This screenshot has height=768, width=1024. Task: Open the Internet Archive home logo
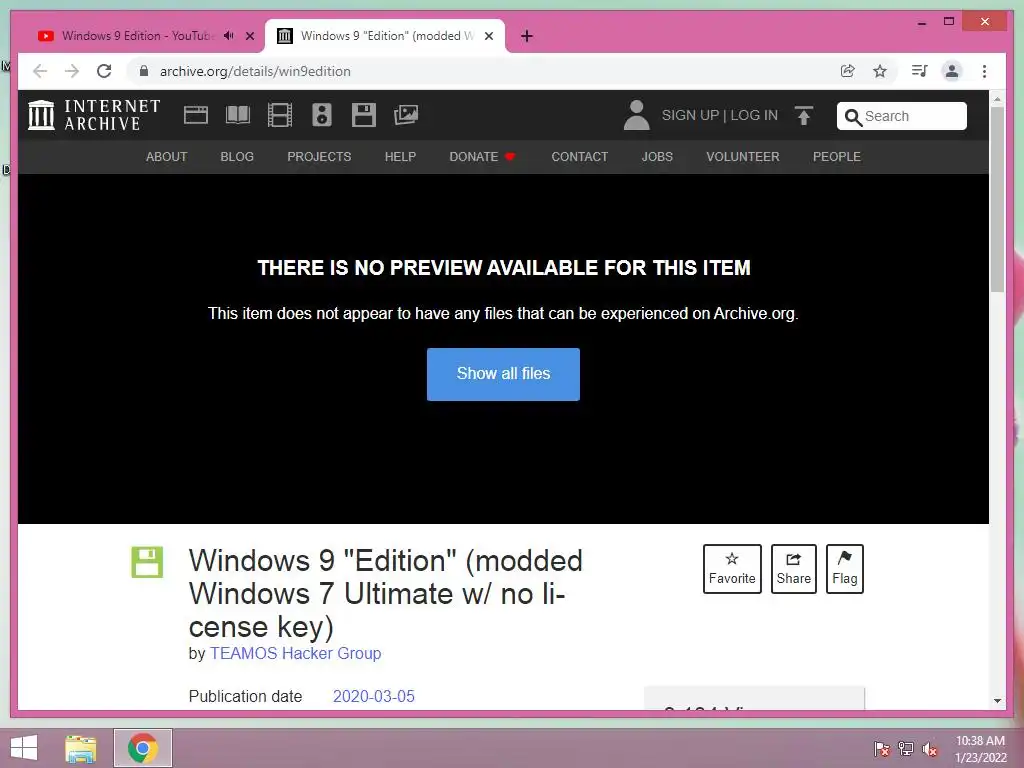click(94, 115)
